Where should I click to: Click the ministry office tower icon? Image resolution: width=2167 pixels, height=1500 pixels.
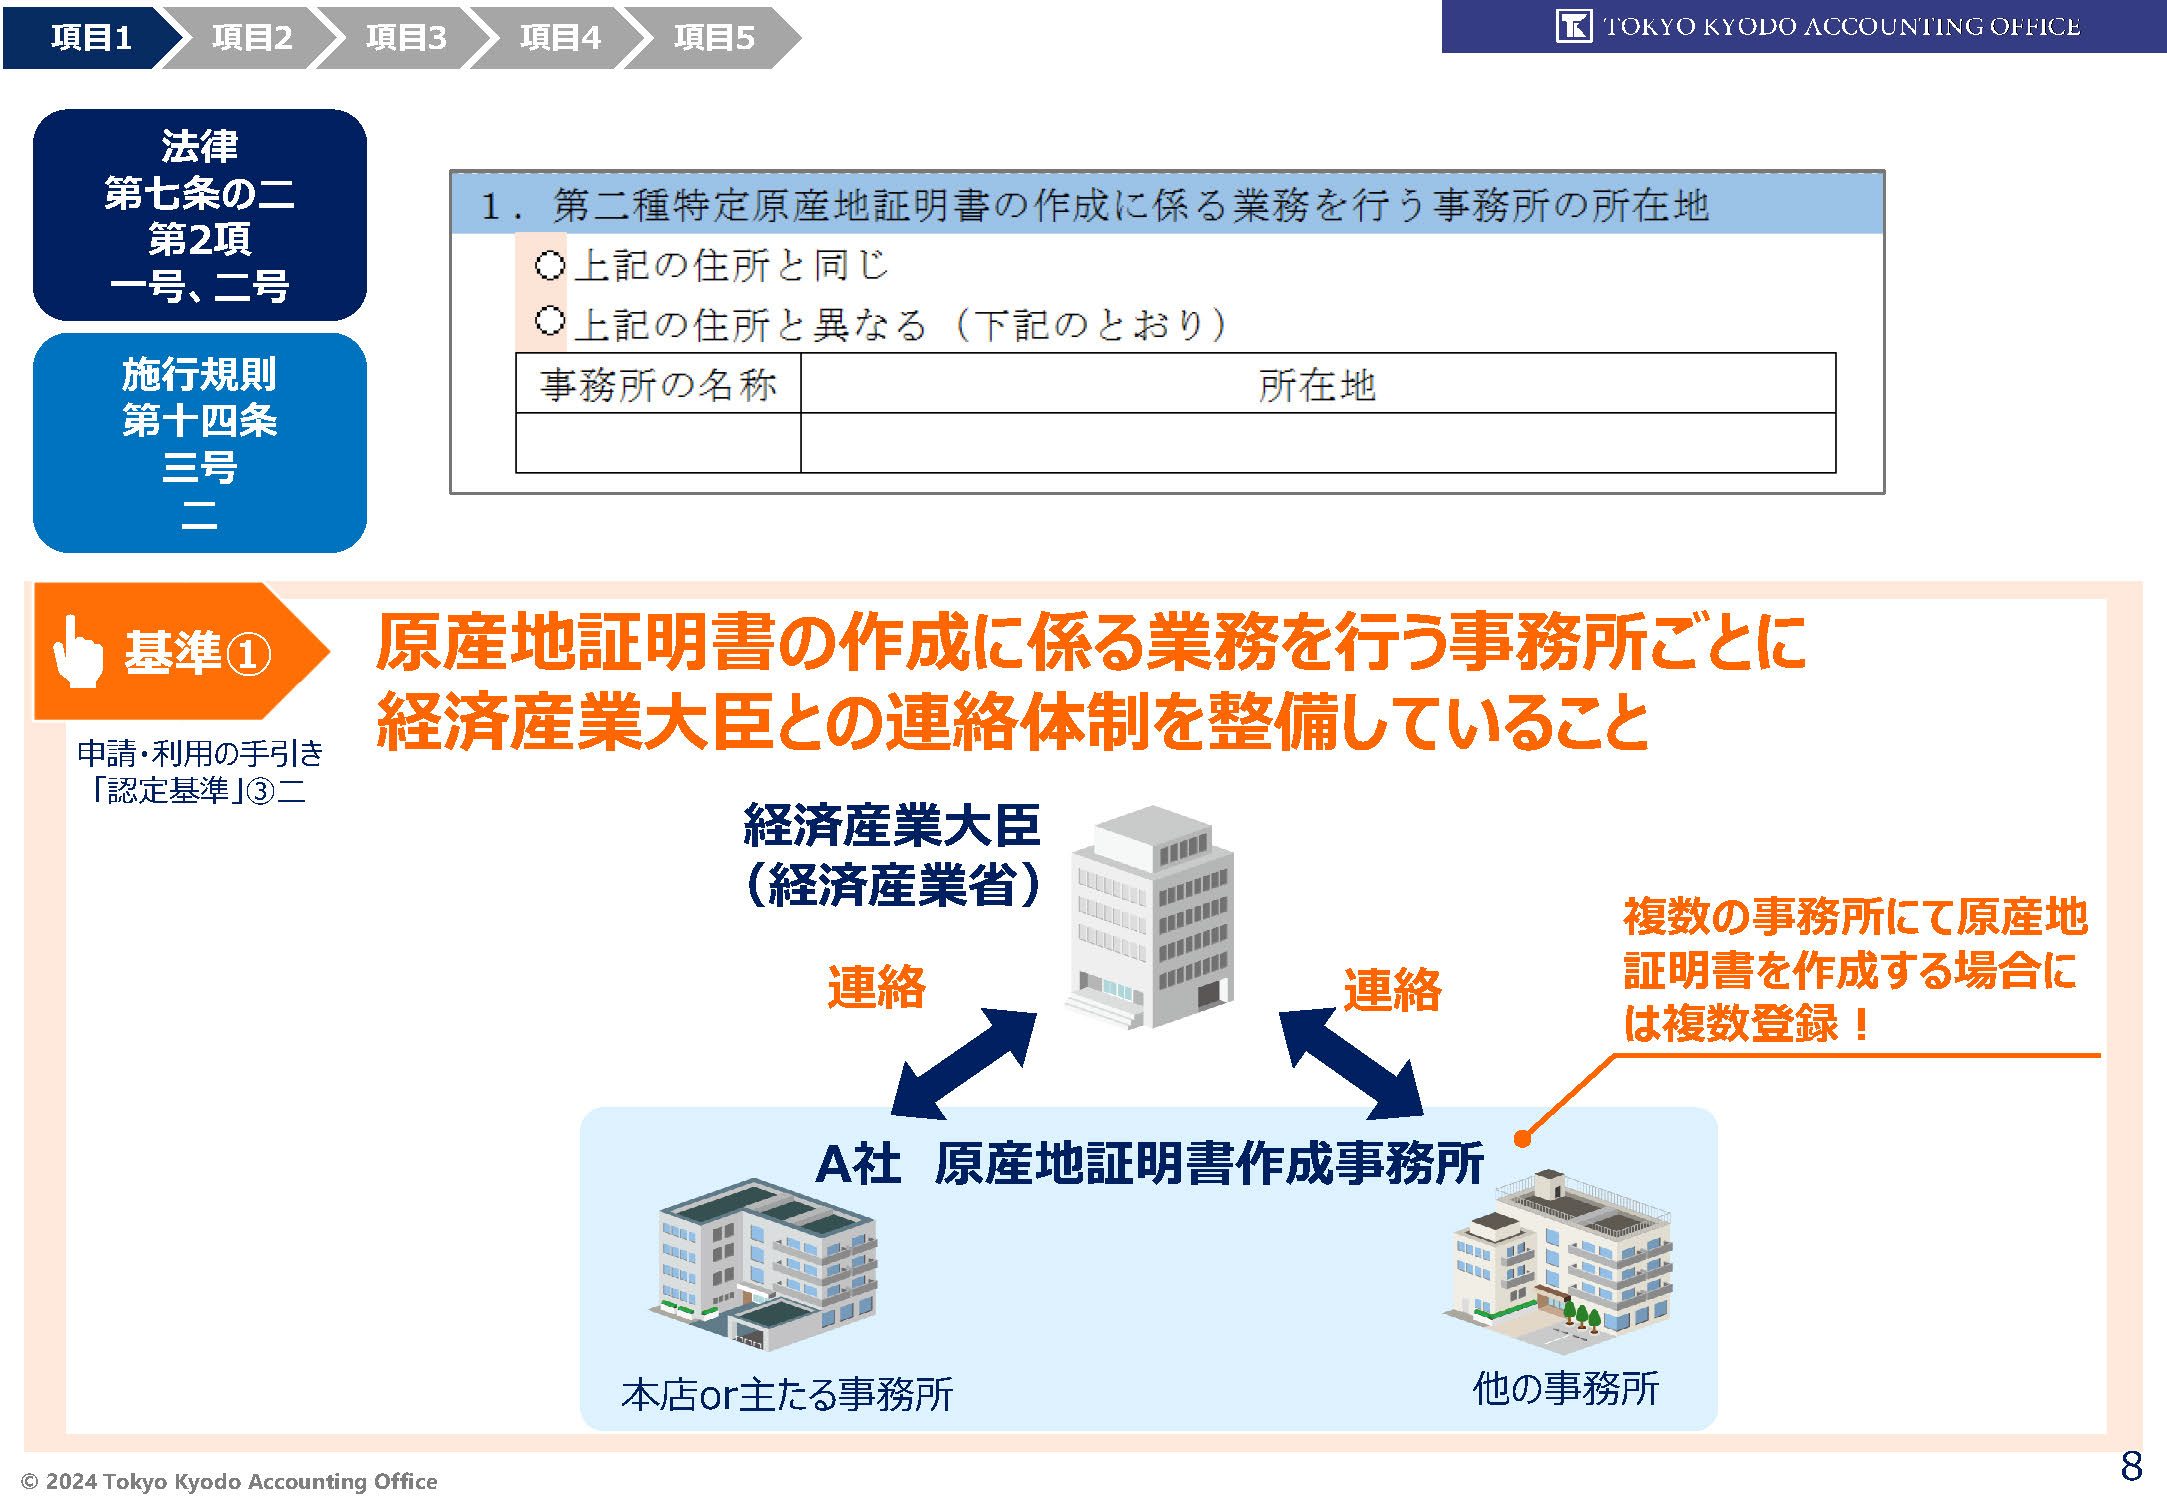[1152, 915]
